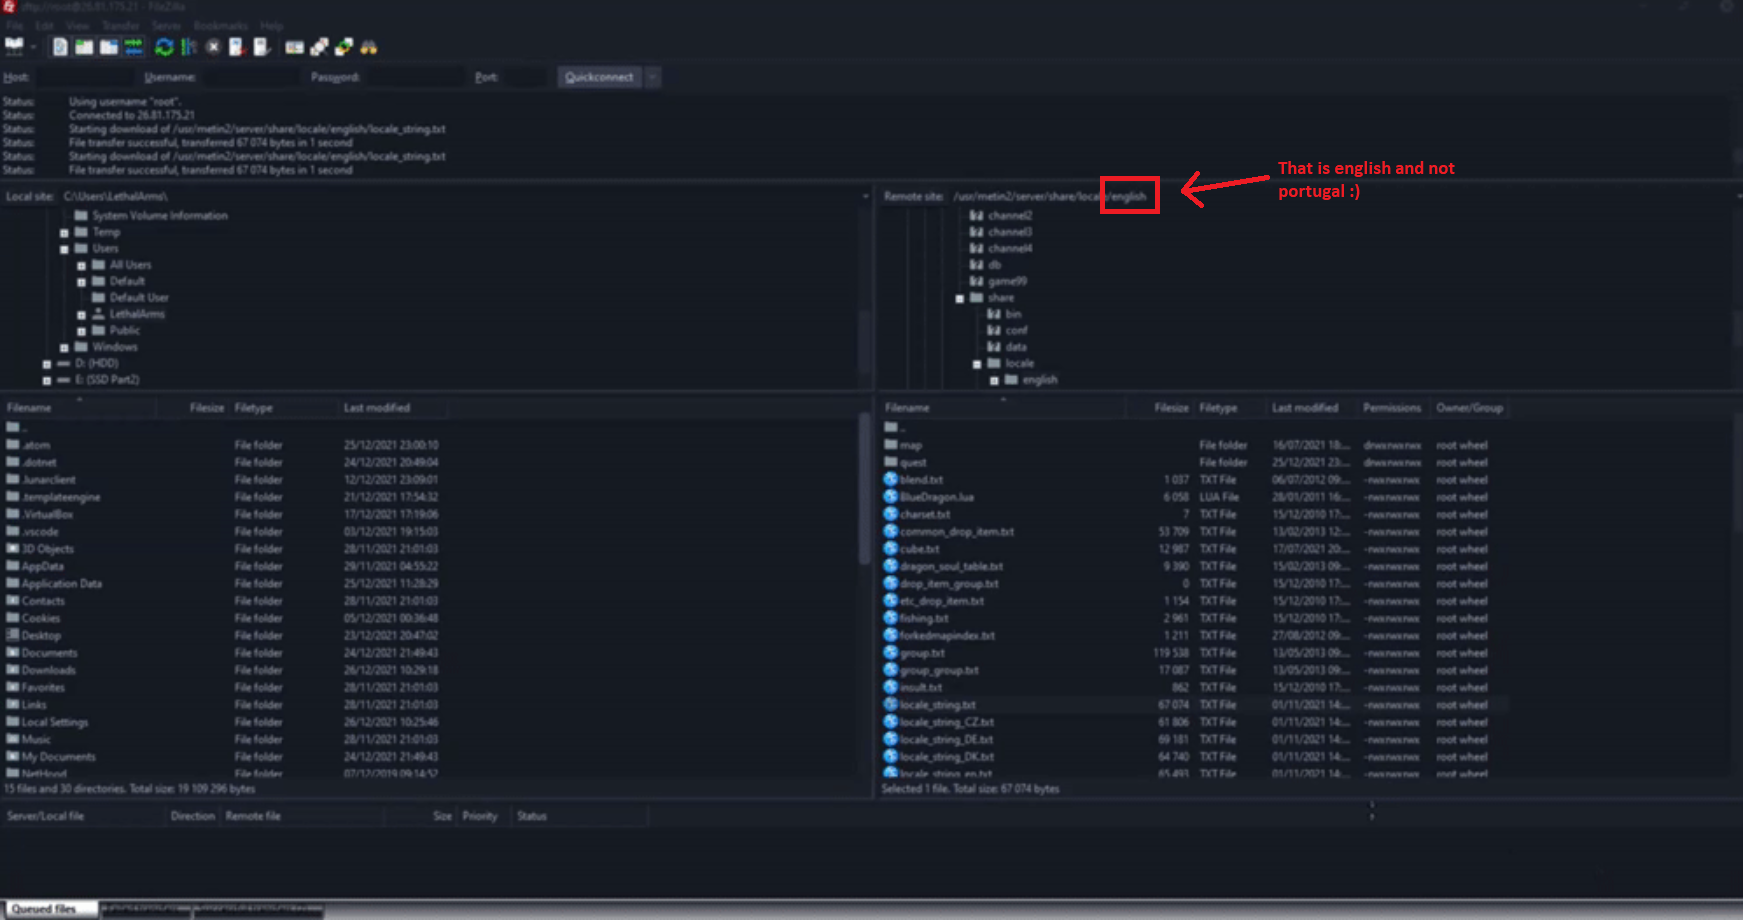Expand the Windows folder in local tree
The image size is (1743, 920).
[x=64, y=348]
